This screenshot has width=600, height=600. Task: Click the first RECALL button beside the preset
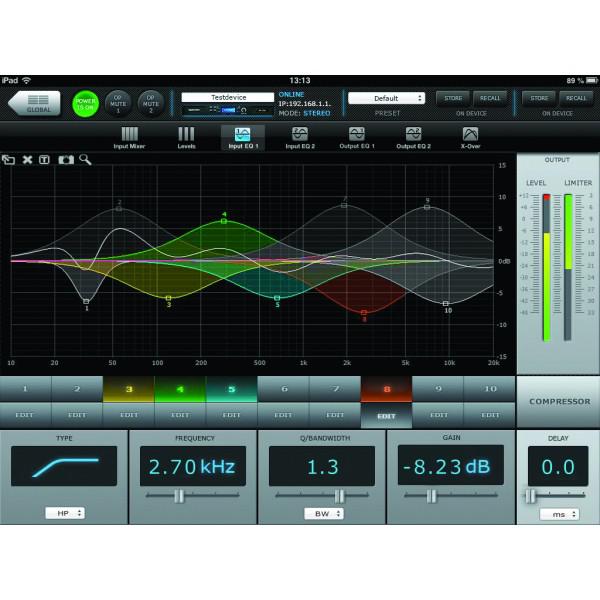[x=490, y=98]
